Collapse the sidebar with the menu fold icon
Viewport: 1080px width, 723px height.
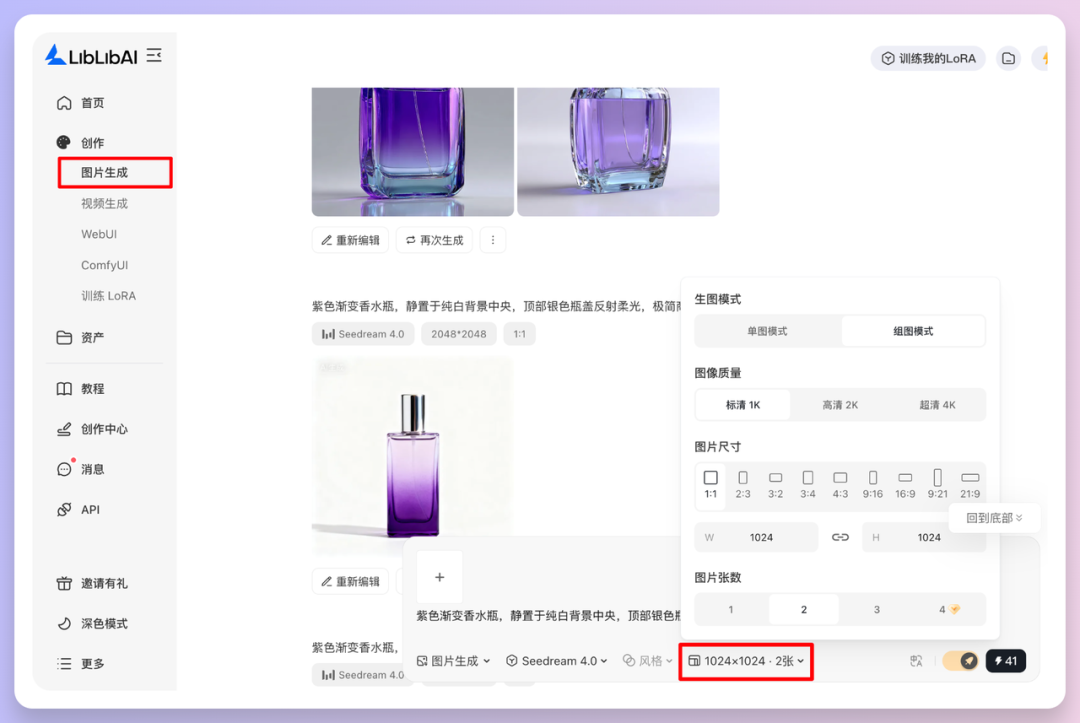tap(154, 55)
